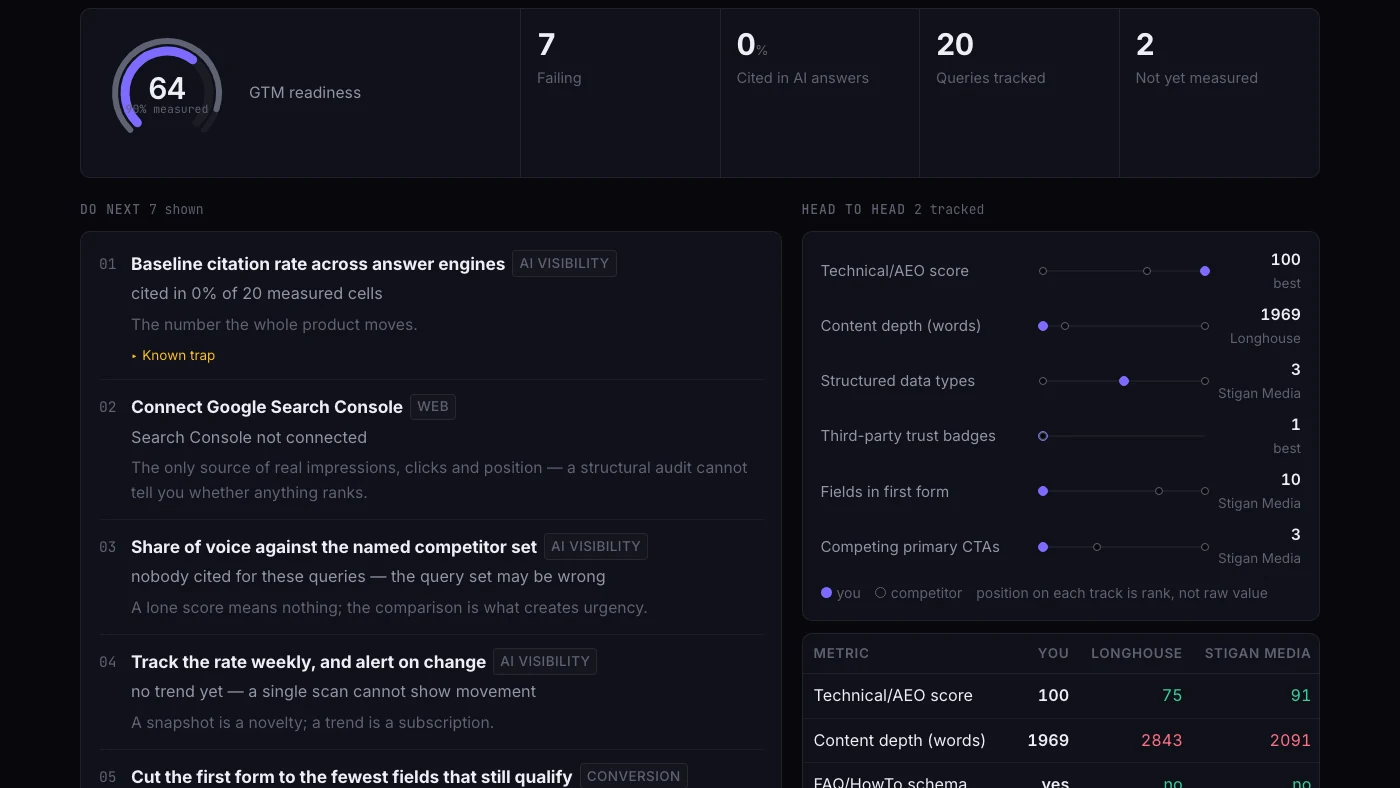Click your purple marker on Structured data types track

1124,381
